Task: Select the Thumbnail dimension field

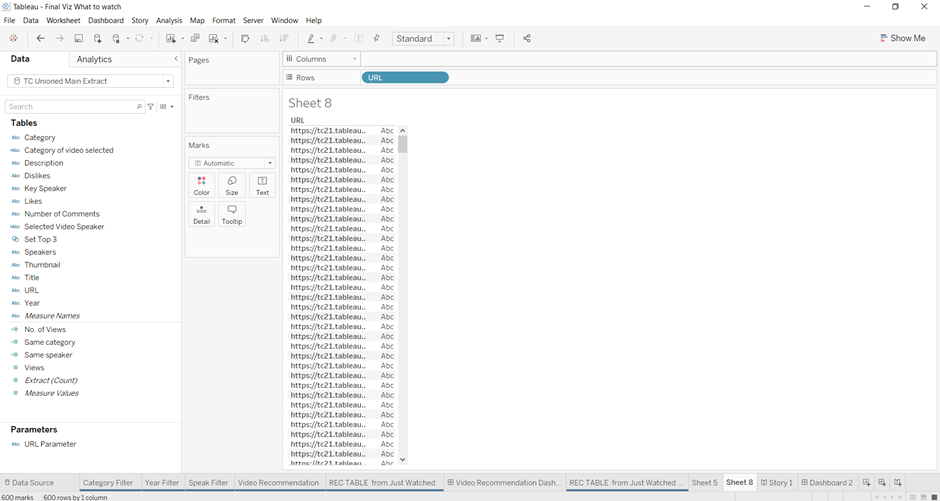Action: 42,265
